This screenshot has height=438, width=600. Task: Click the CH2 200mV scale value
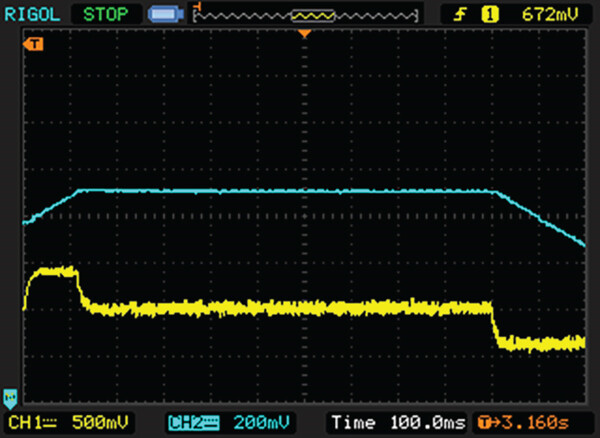262,423
